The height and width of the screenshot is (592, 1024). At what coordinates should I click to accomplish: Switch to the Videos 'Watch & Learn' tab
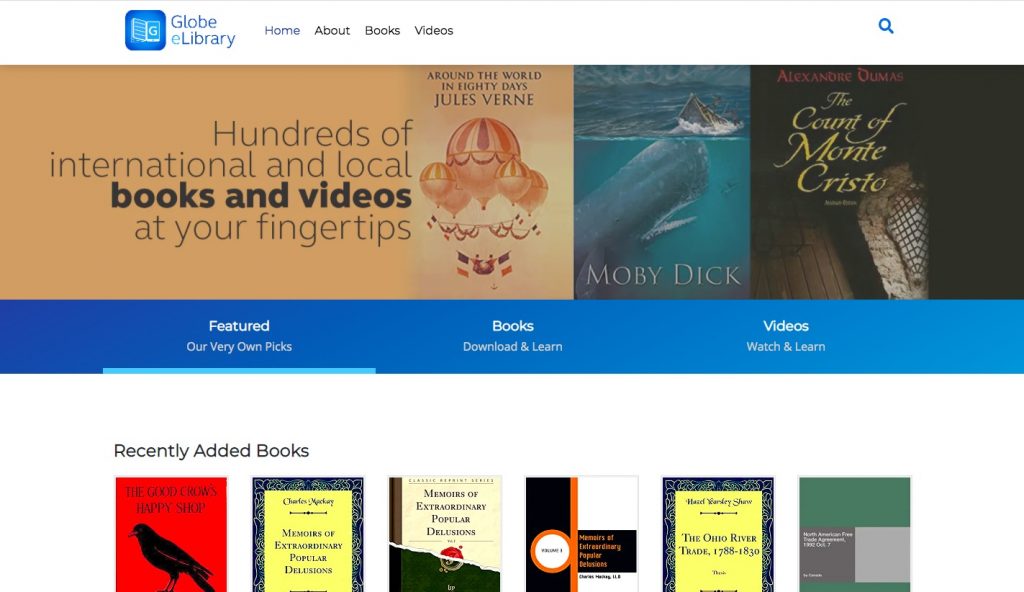(x=786, y=336)
